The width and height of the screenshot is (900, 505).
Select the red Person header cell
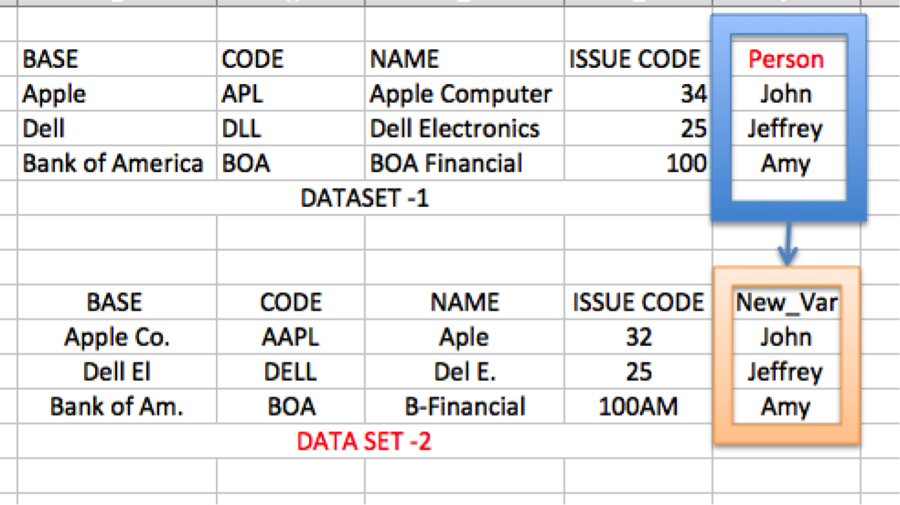(x=785, y=59)
